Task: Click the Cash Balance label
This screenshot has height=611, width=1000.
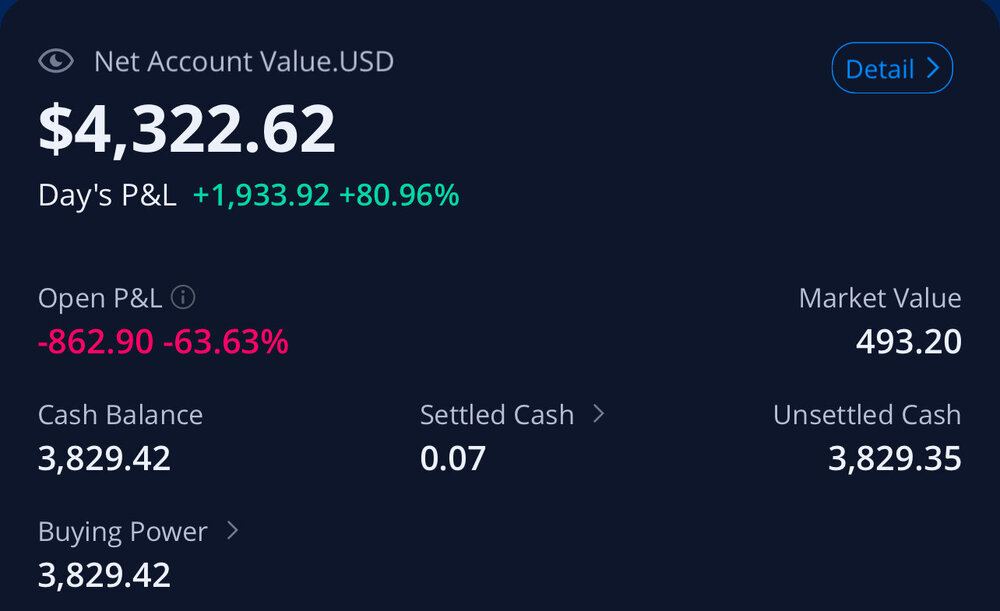Action: (x=120, y=415)
